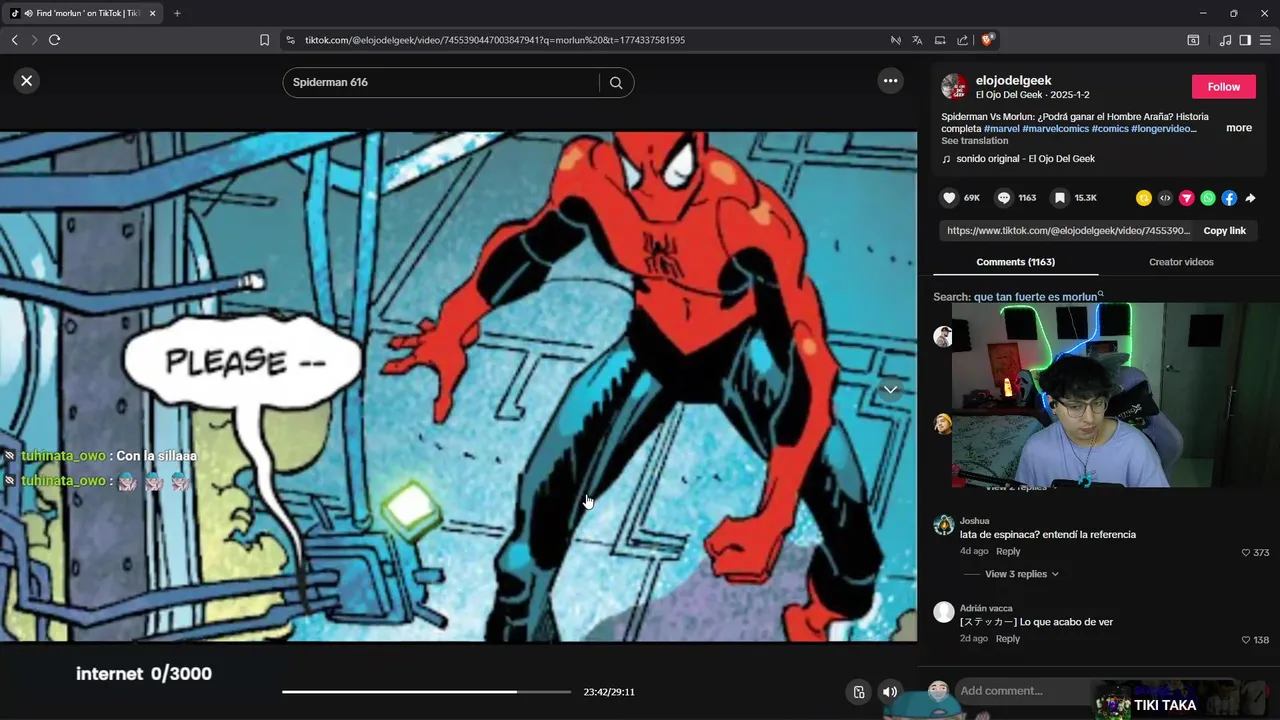
Task: Go forward in browser history
Action: [34, 40]
